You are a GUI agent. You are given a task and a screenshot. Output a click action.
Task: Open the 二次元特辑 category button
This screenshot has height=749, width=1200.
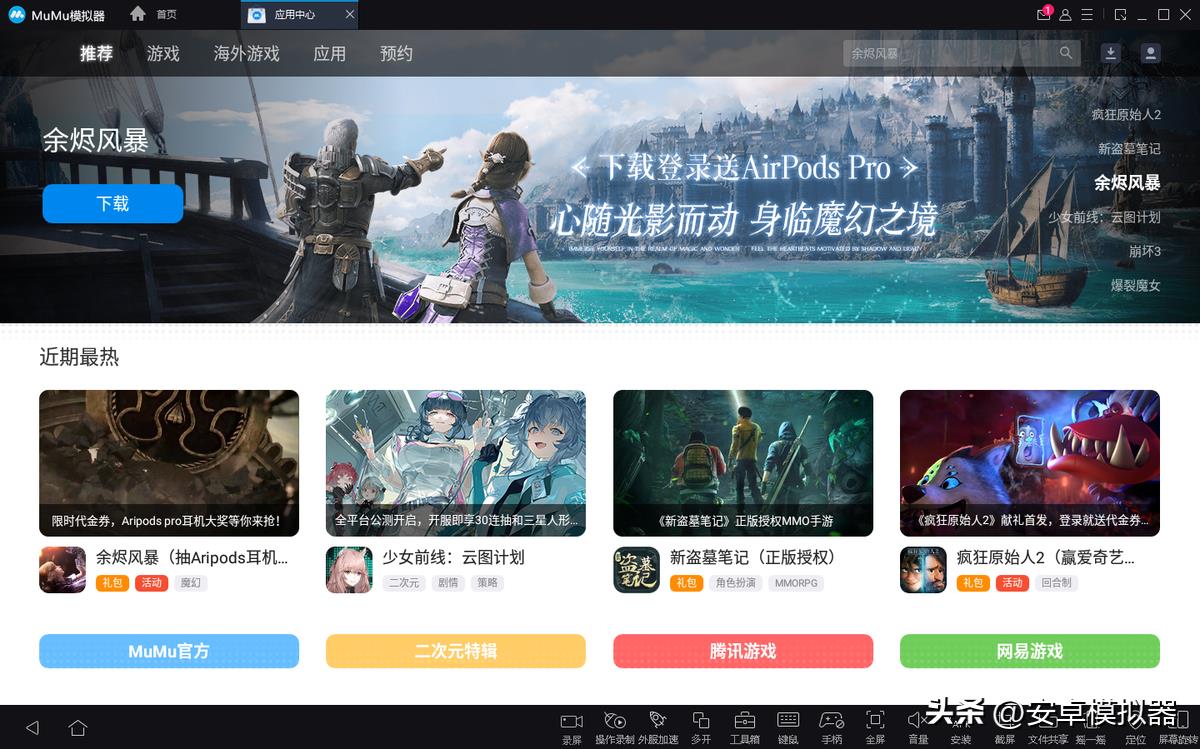(456, 651)
